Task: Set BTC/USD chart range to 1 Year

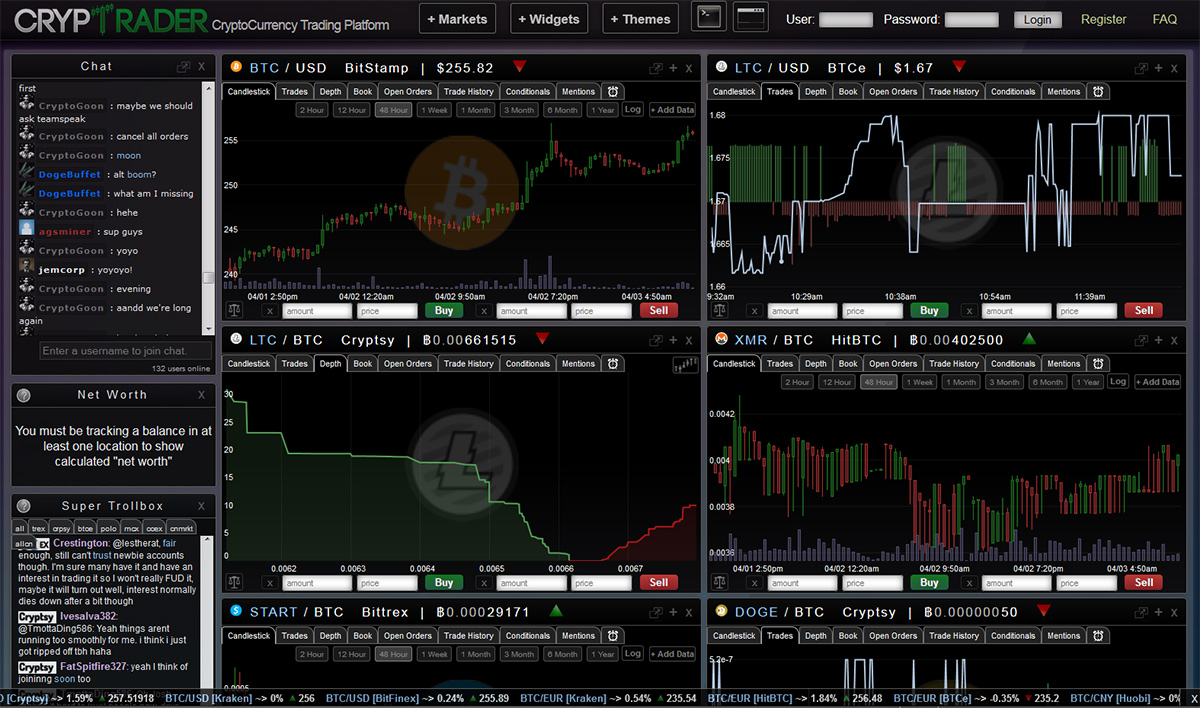Action: (603, 110)
